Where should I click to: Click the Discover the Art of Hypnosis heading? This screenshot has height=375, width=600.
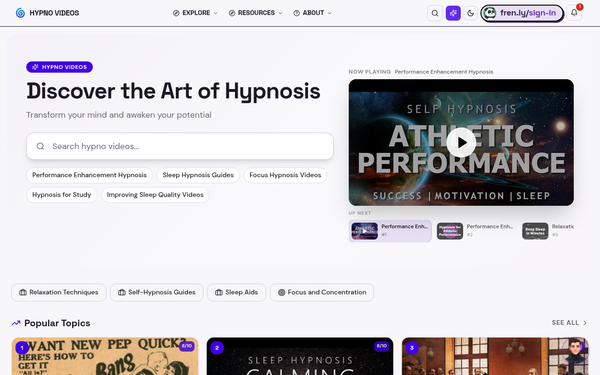coord(173,91)
